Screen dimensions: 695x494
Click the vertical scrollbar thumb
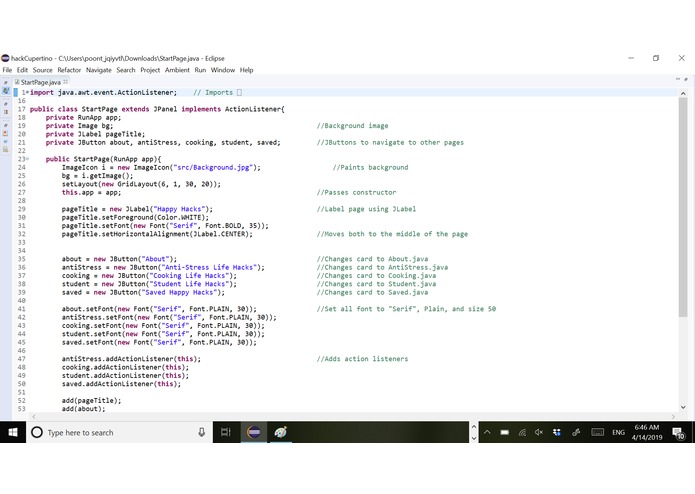(683, 207)
